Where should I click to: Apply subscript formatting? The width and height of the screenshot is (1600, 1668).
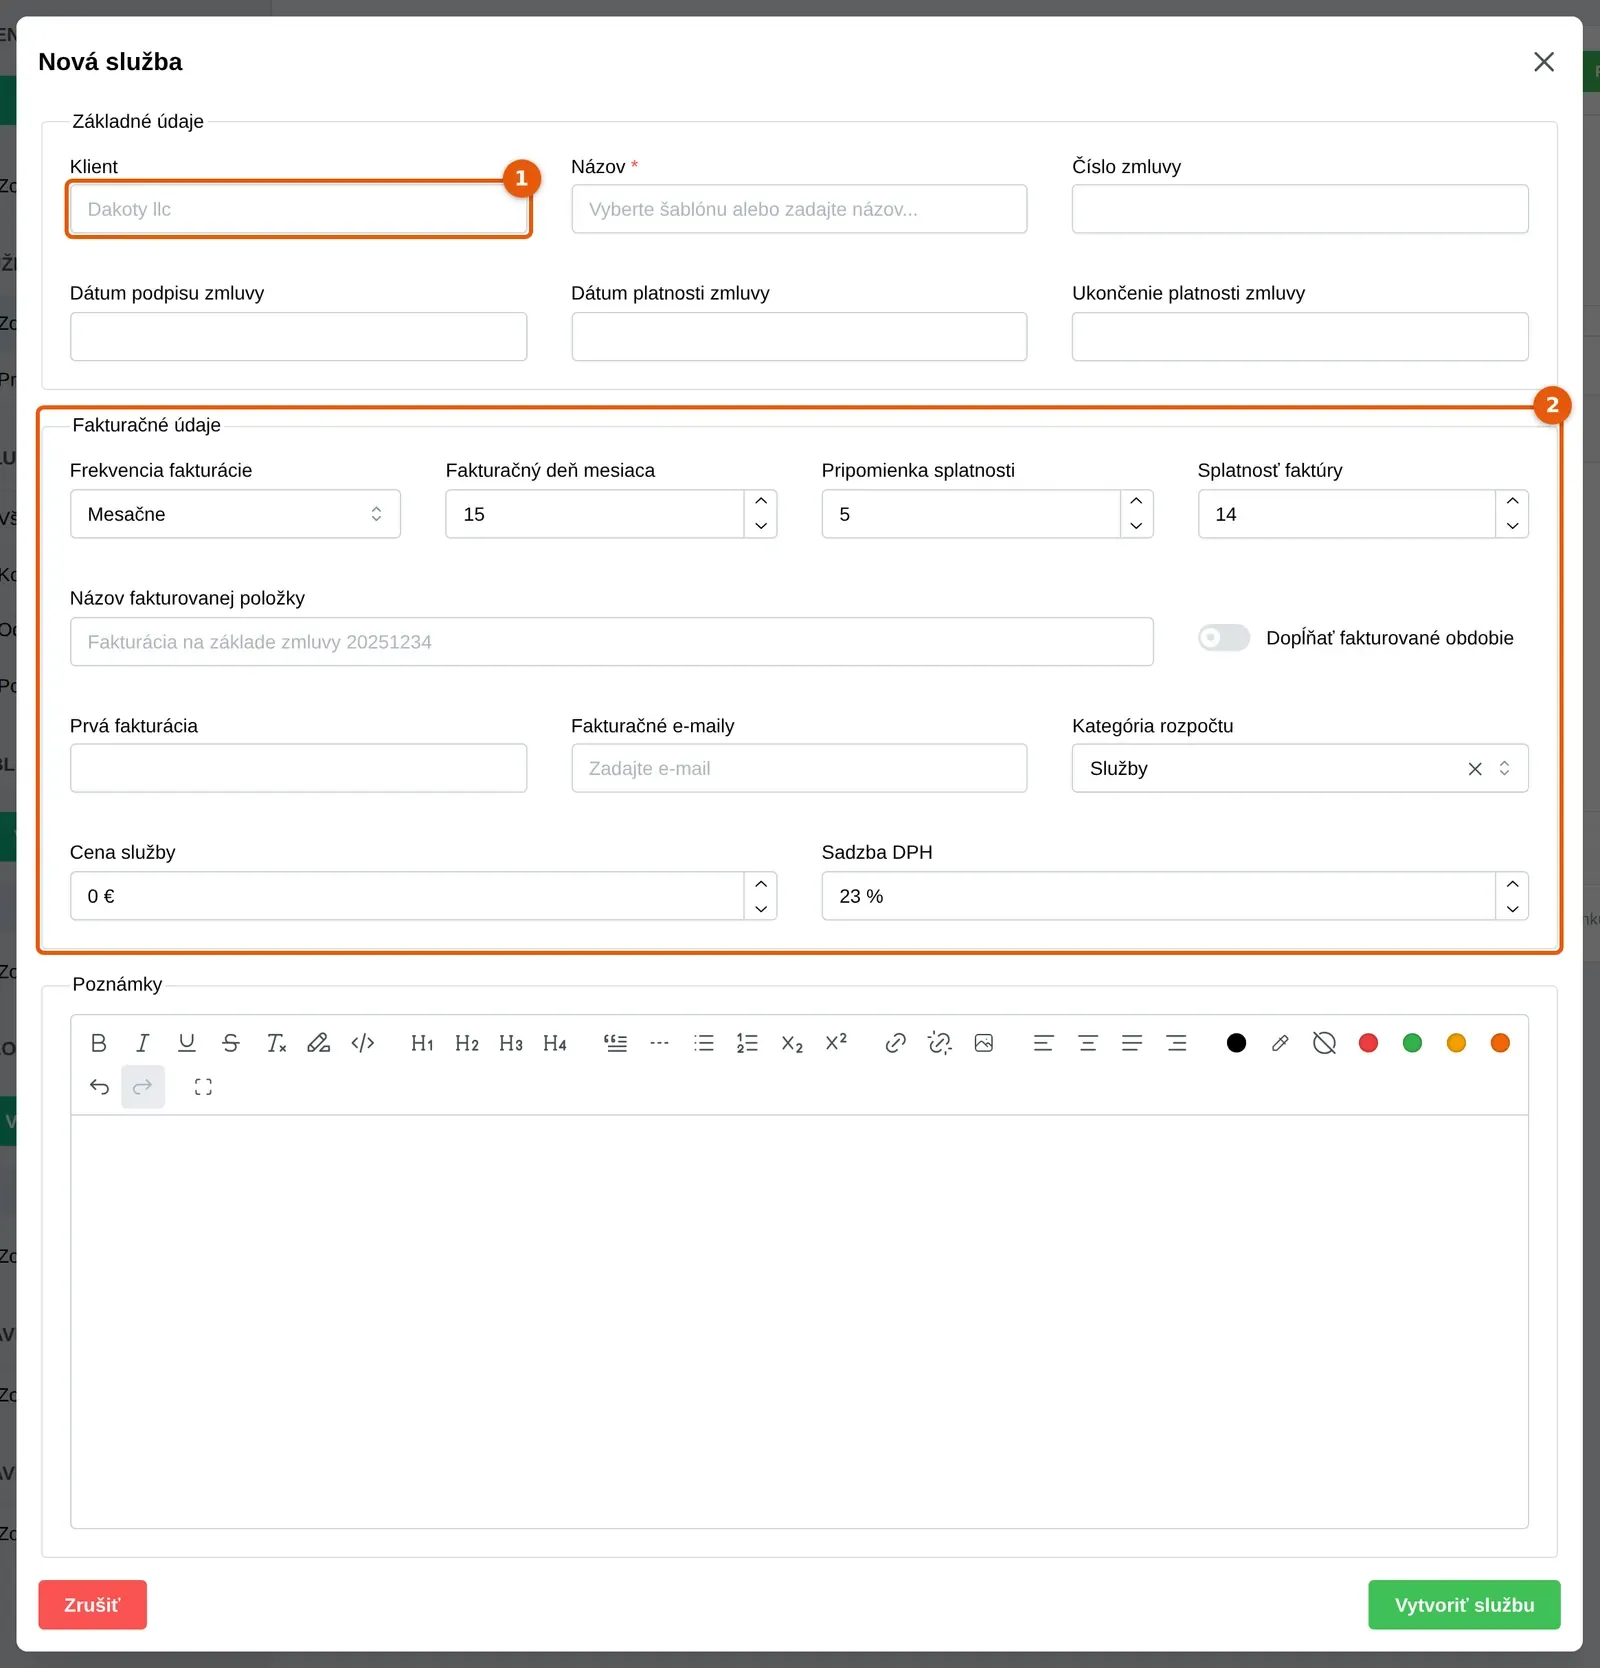(x=792, y=1043)
